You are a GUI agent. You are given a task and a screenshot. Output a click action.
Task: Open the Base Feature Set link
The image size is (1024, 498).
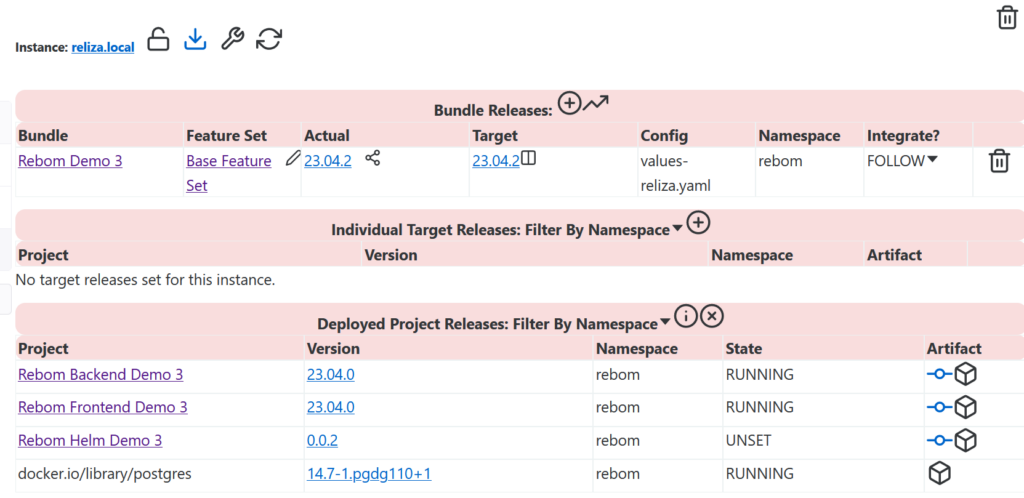pos(229,173)
